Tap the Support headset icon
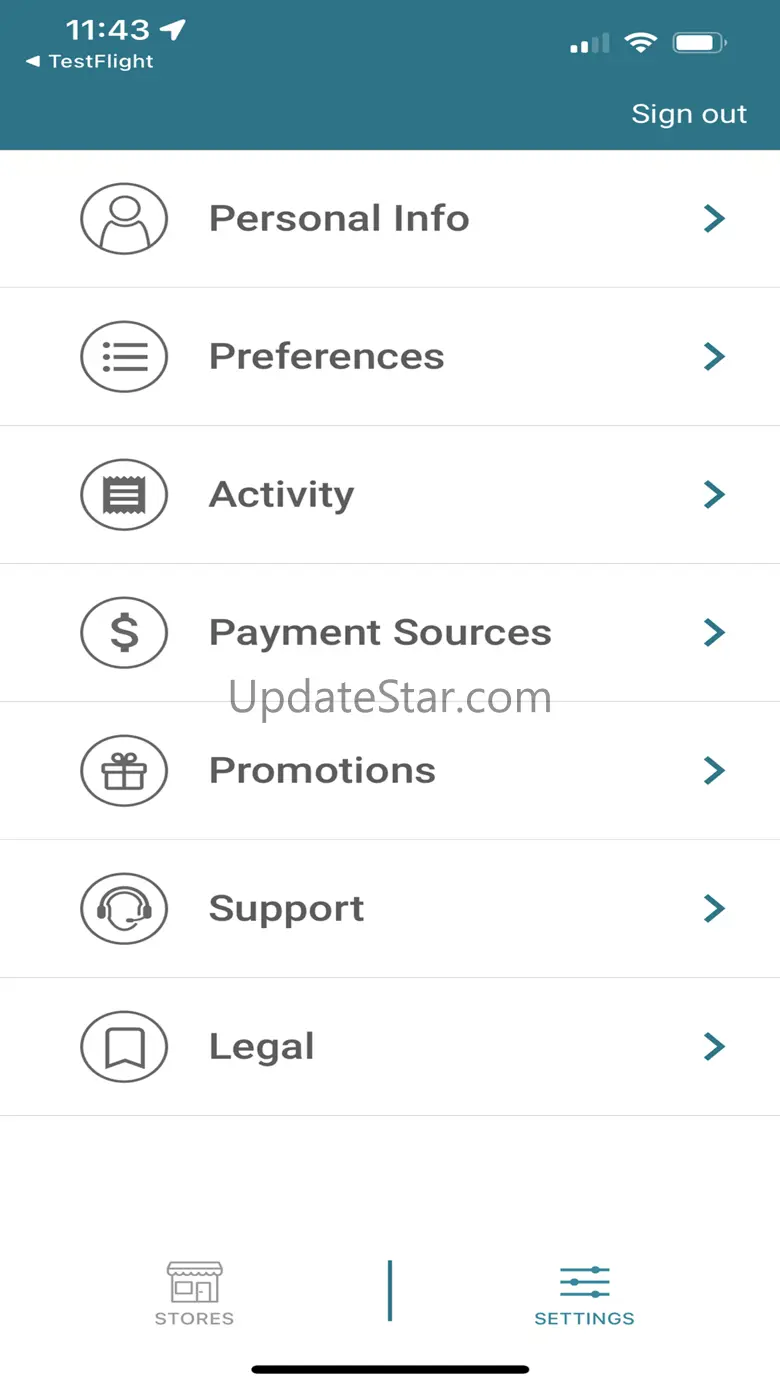 tap(124, 908)
